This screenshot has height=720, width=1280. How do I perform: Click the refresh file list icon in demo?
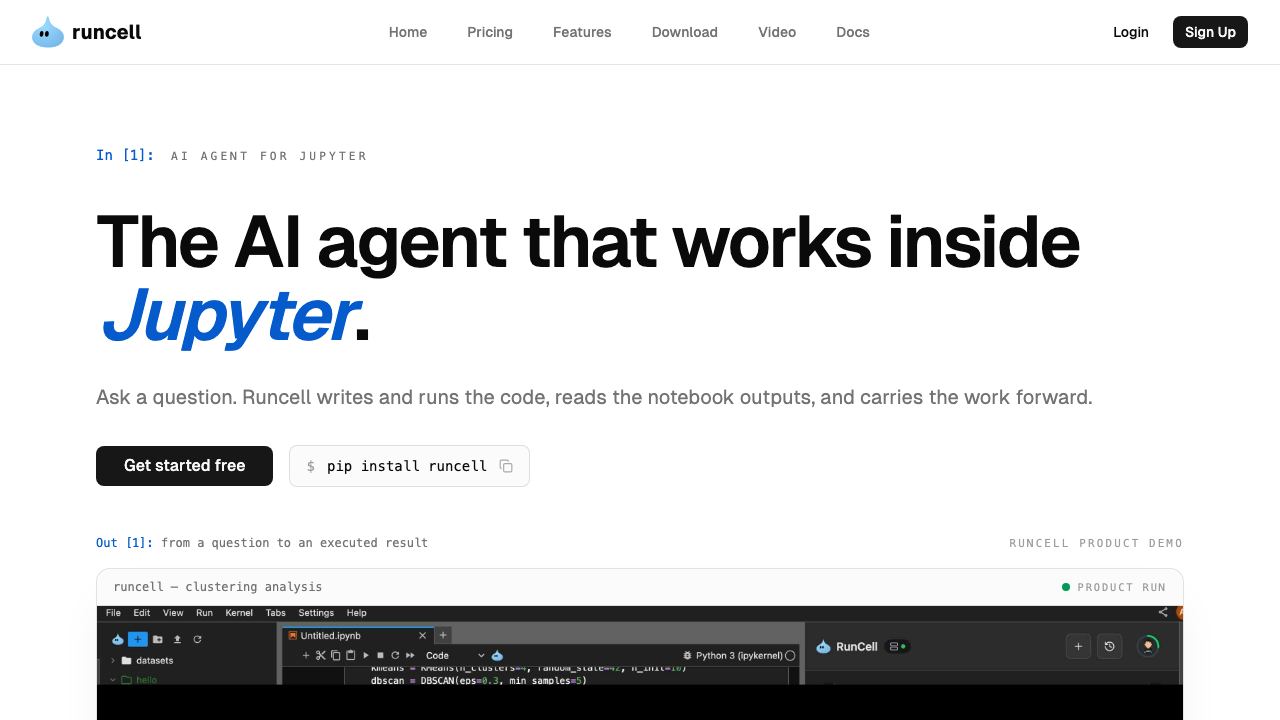197,639
